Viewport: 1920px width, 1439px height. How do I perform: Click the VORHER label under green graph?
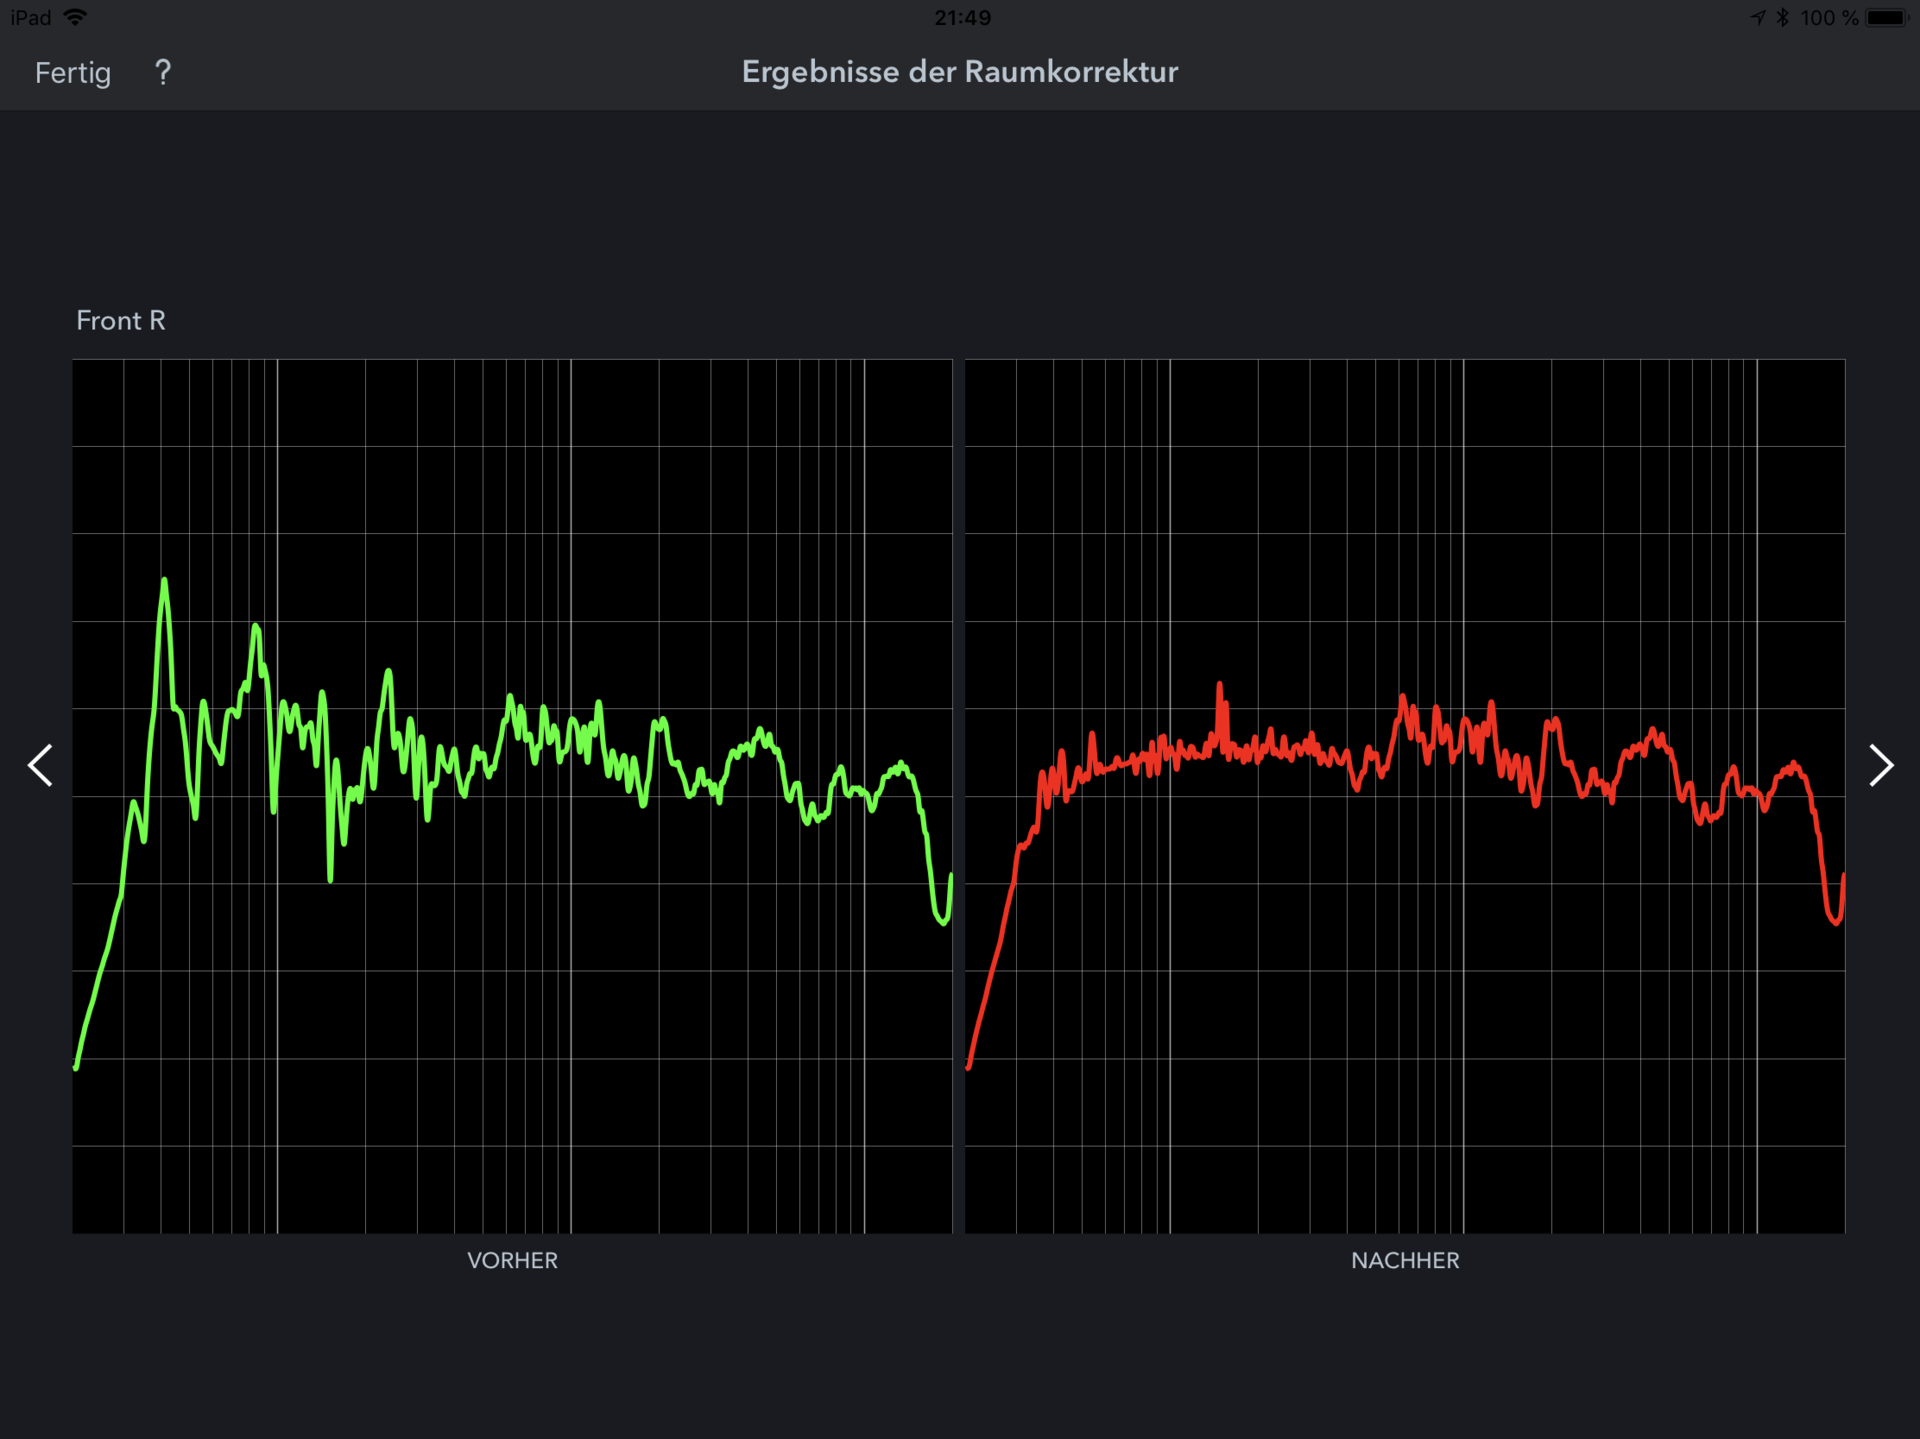click(x=512, y=1260)
